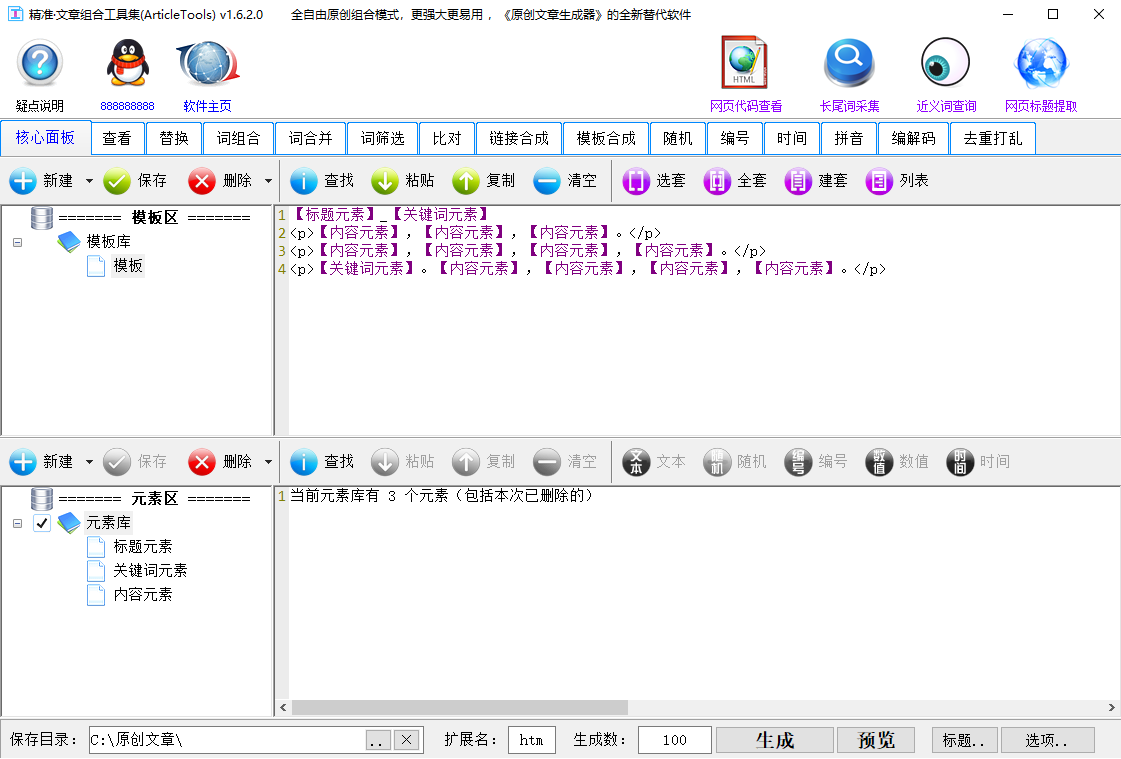Screen dimensions: 1121x759
Task: Open the 近义词查询 eye icon
Action: coord(945,66)
